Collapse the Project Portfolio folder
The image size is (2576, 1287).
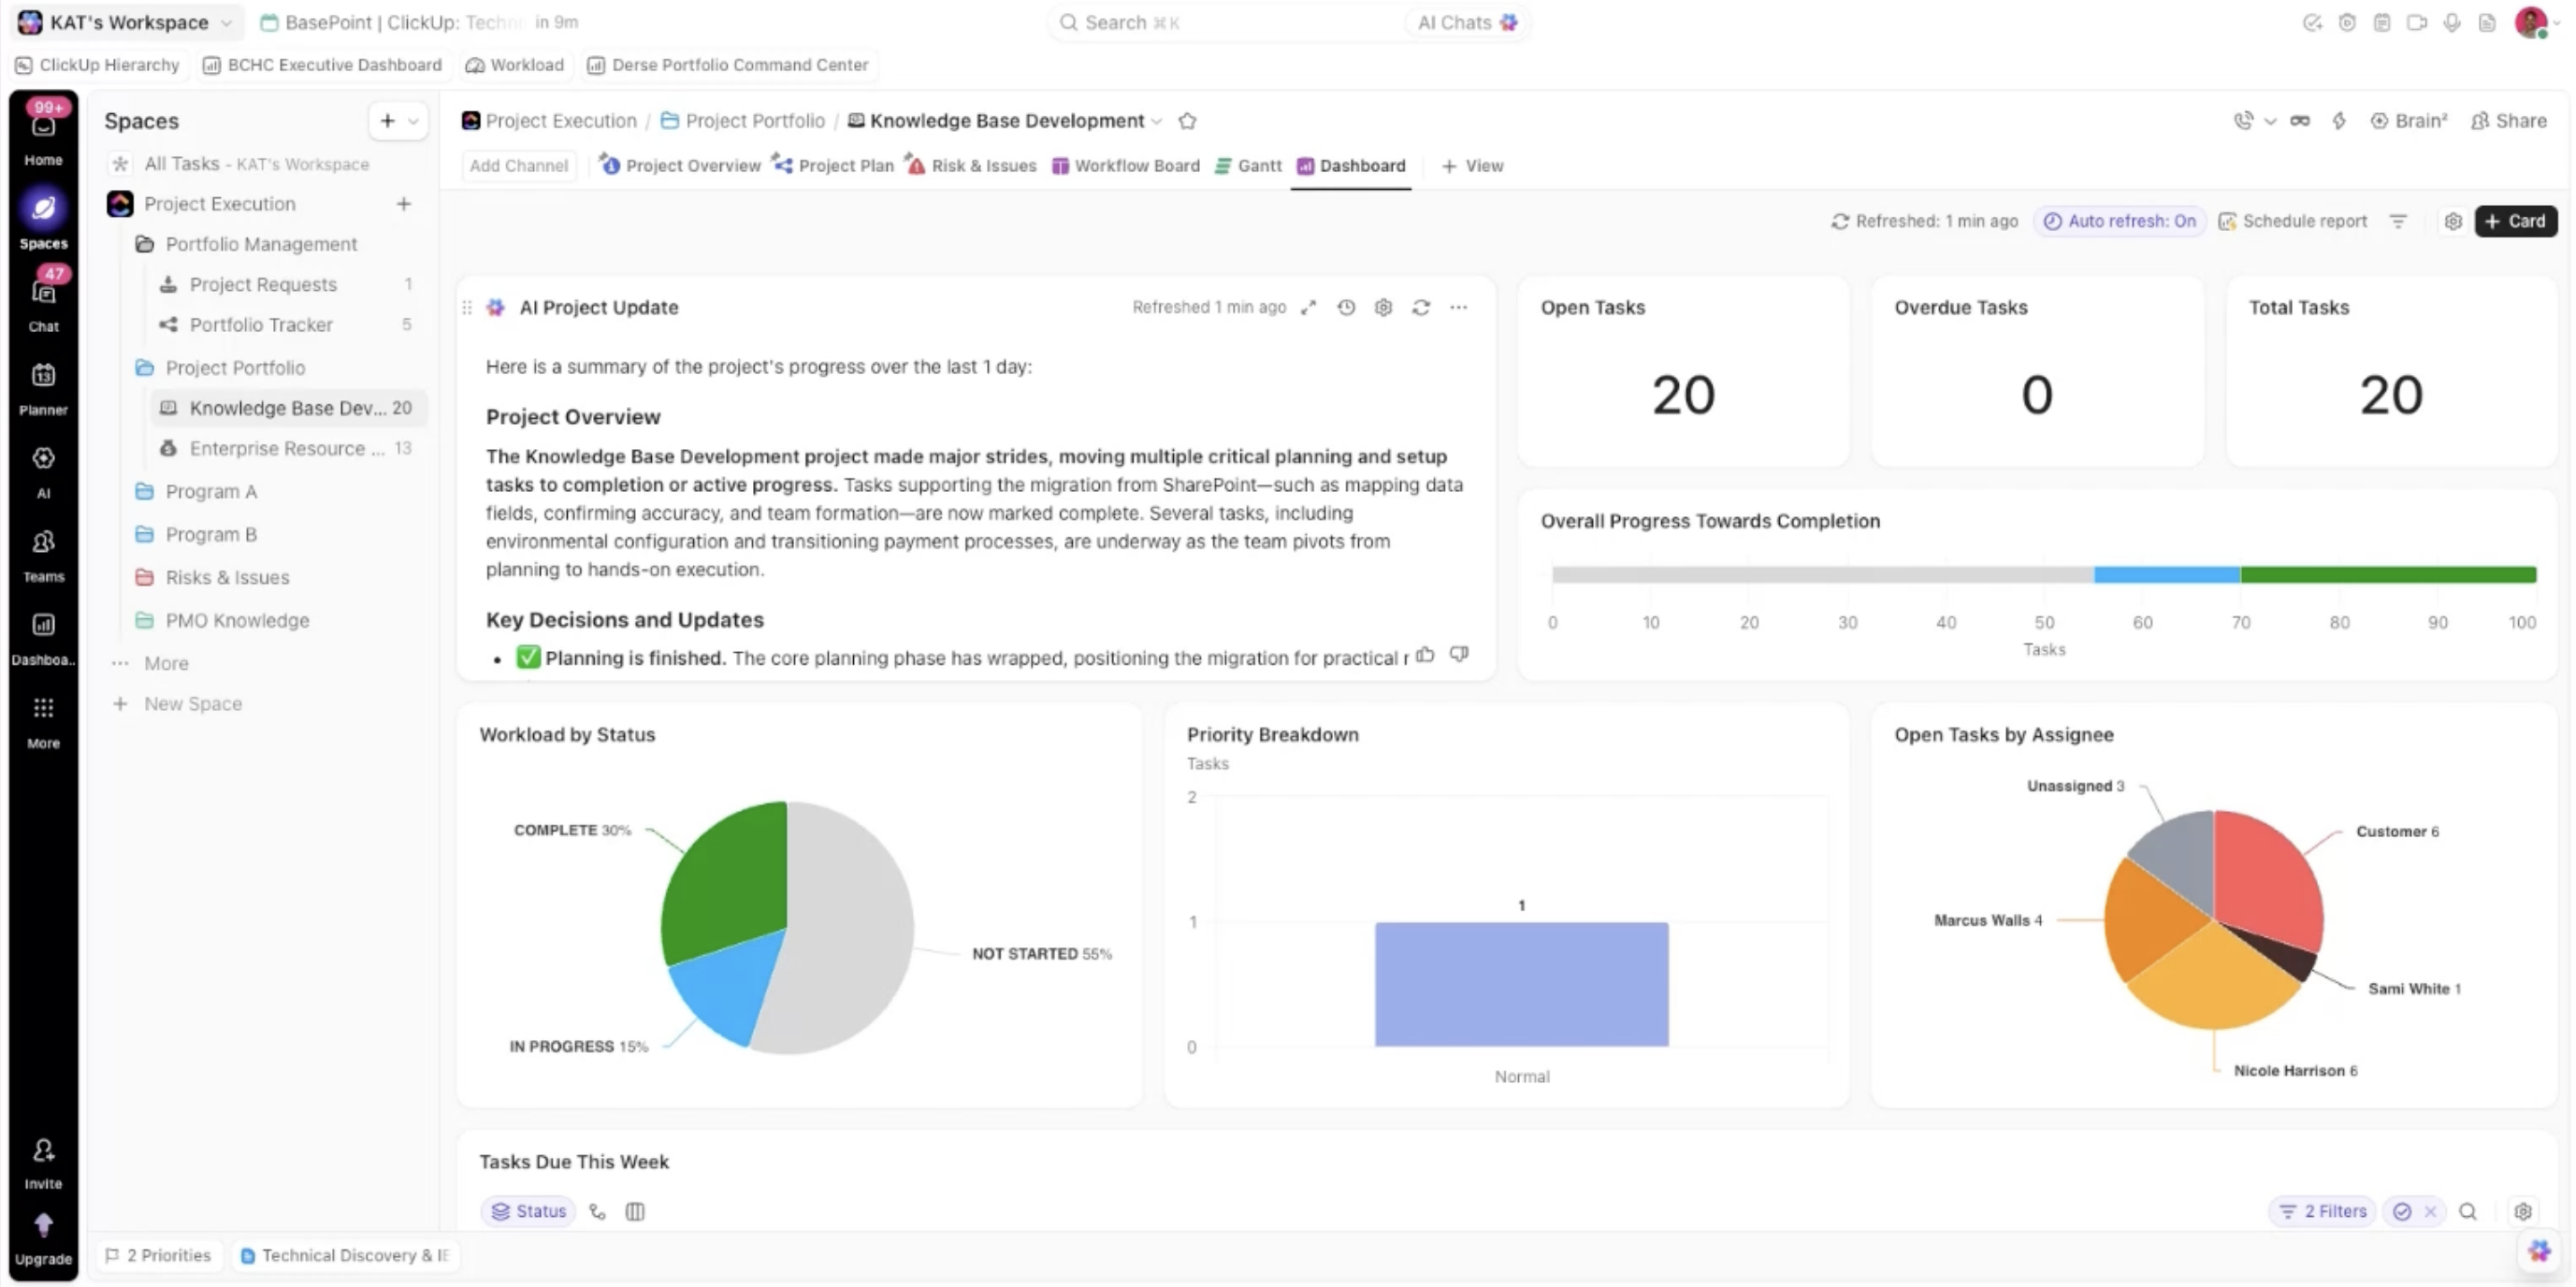pyautogui.click(x=145, y=368)
